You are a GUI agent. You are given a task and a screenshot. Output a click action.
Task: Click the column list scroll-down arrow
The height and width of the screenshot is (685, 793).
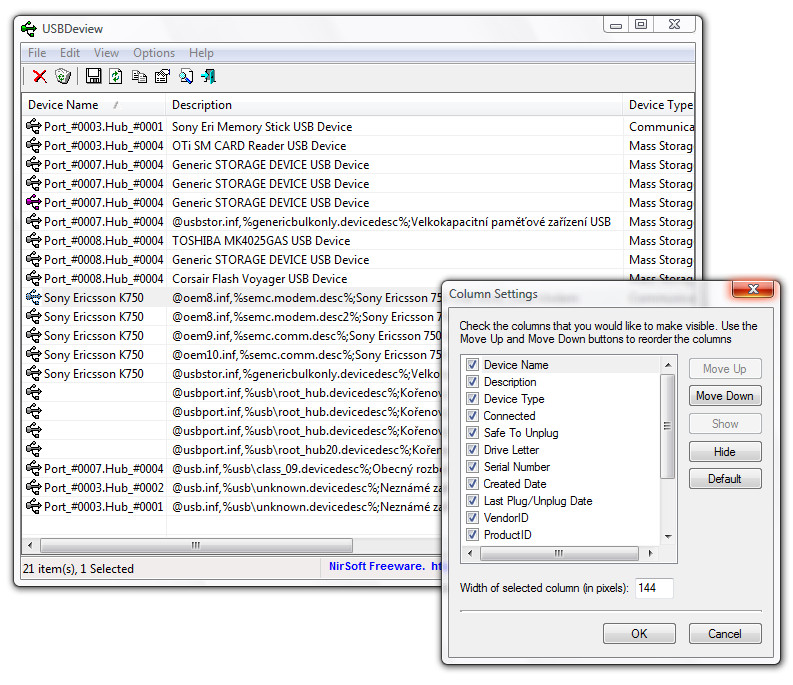click(x=668, y=536)
